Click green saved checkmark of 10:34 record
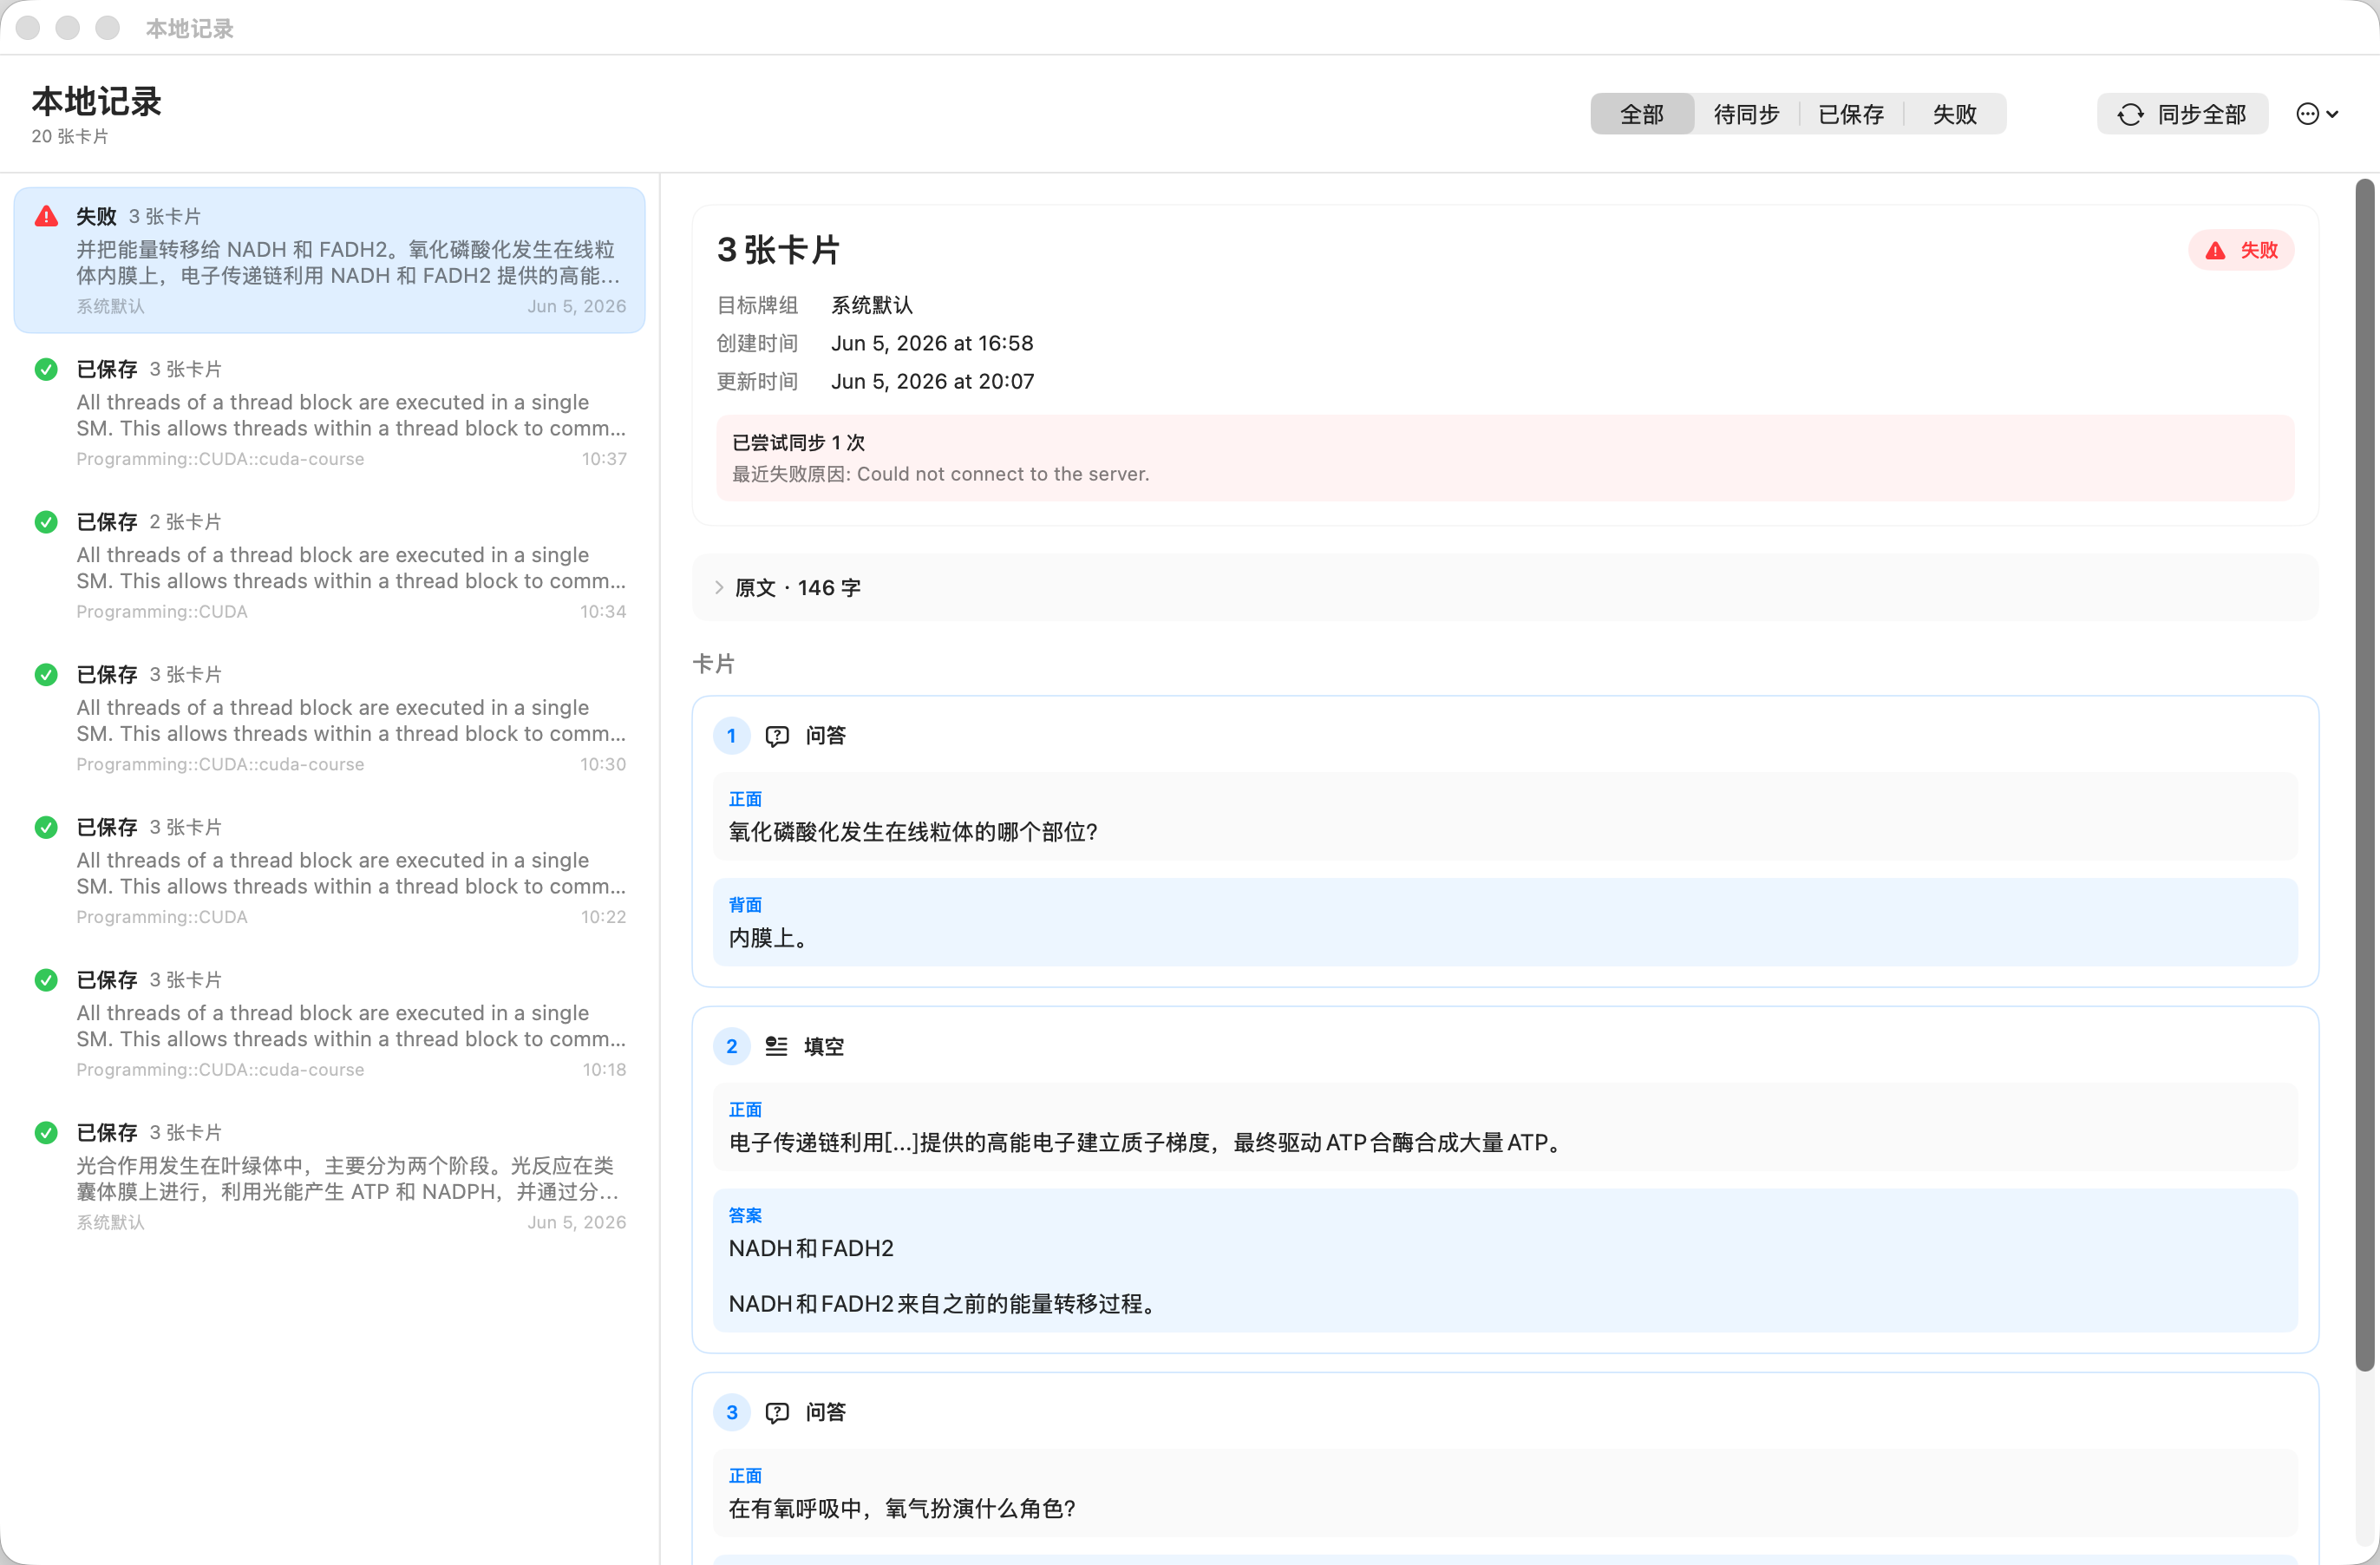2380x1565 pixels. point(46,522)
